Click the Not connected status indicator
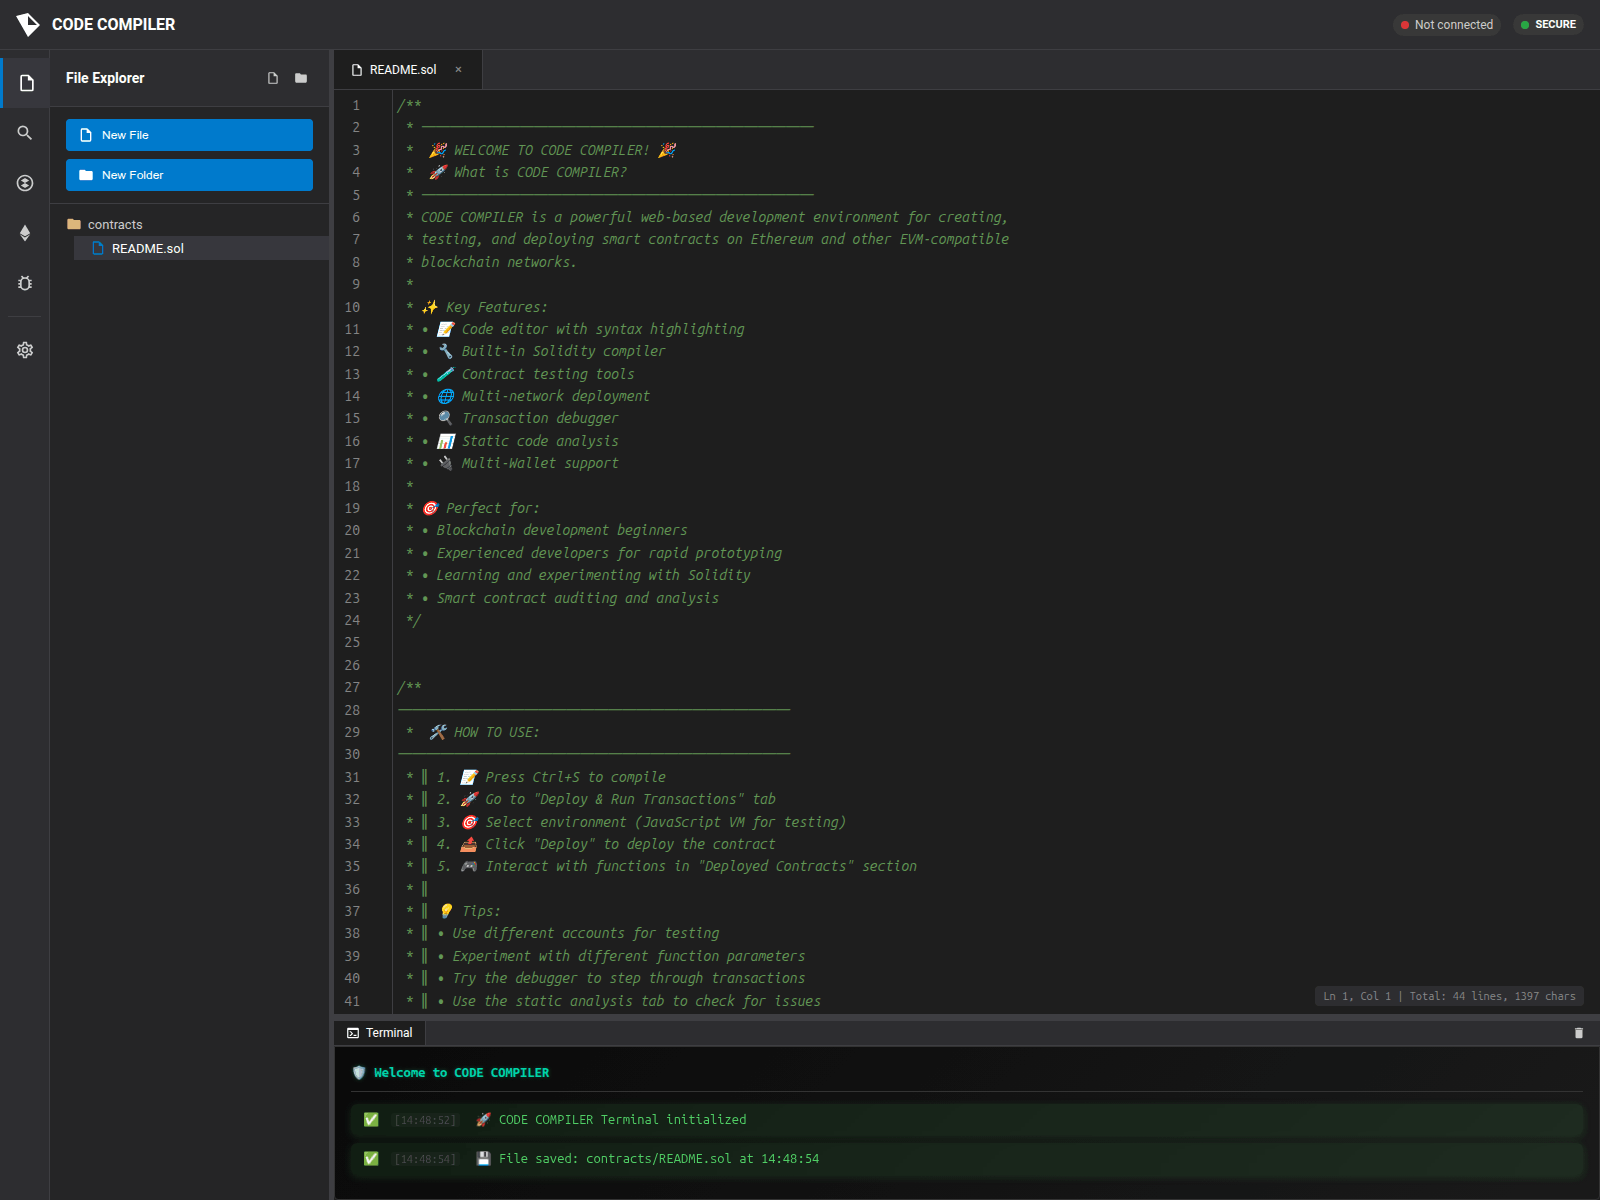This screenshot has height=1200, width=1600. coord(1447,24)
